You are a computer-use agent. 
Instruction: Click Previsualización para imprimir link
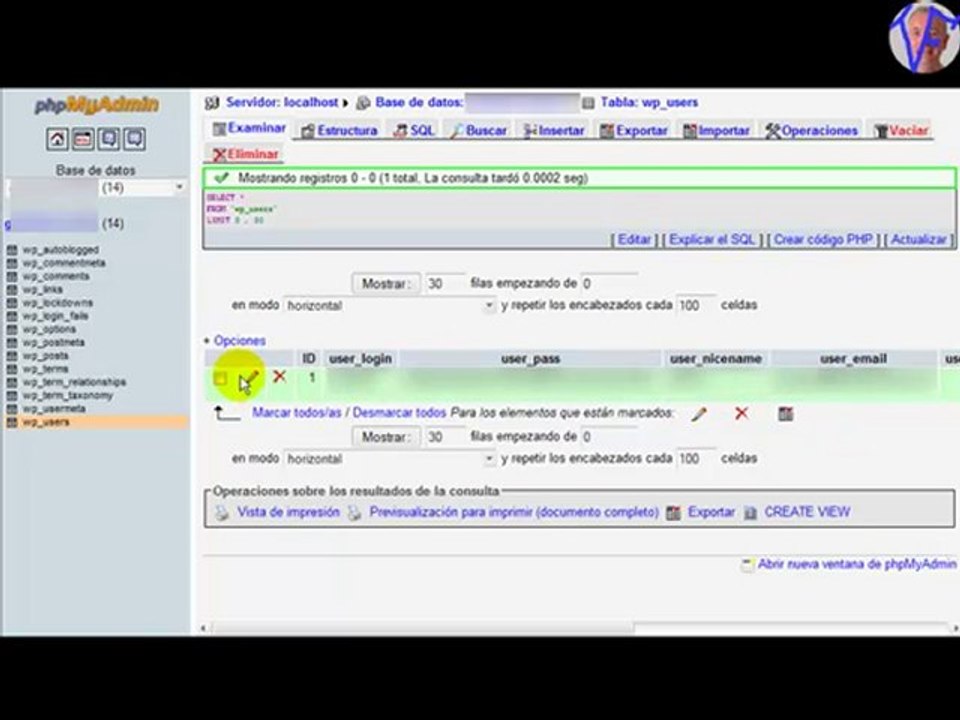514,512
